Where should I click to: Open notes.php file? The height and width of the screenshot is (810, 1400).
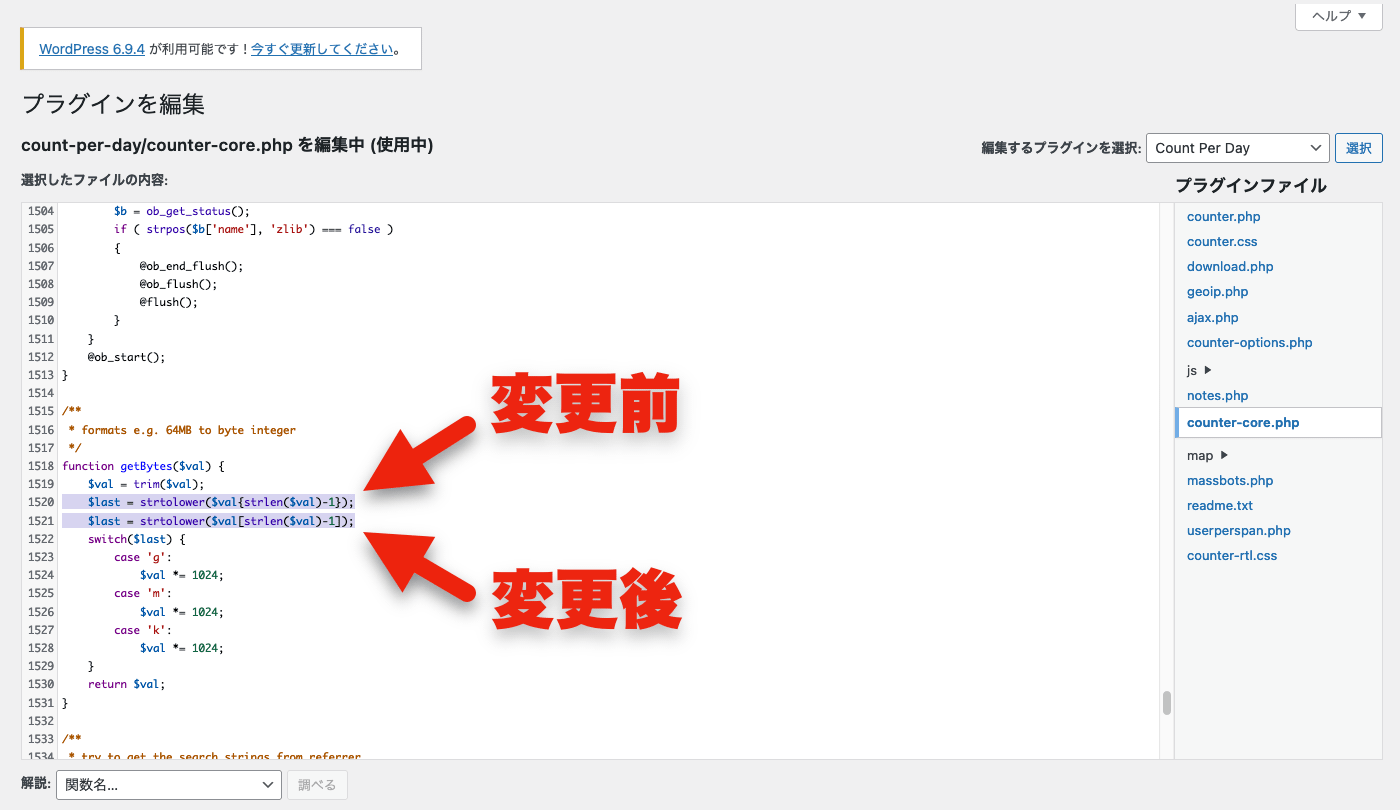click(1217, 395)
